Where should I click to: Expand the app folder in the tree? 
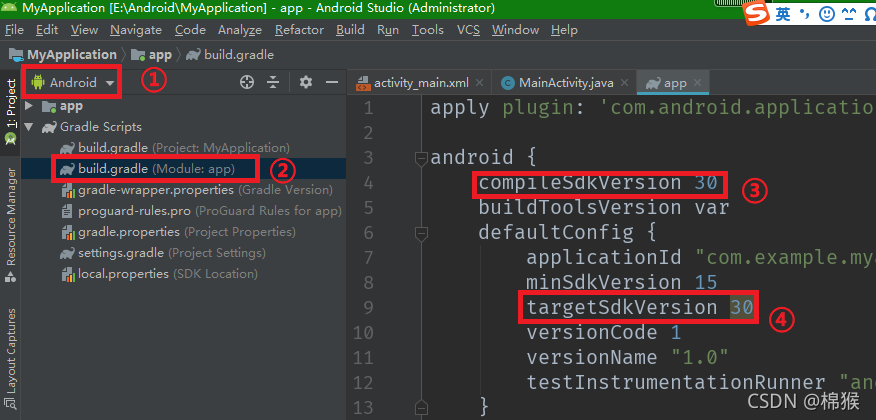(x=29, y=106)
